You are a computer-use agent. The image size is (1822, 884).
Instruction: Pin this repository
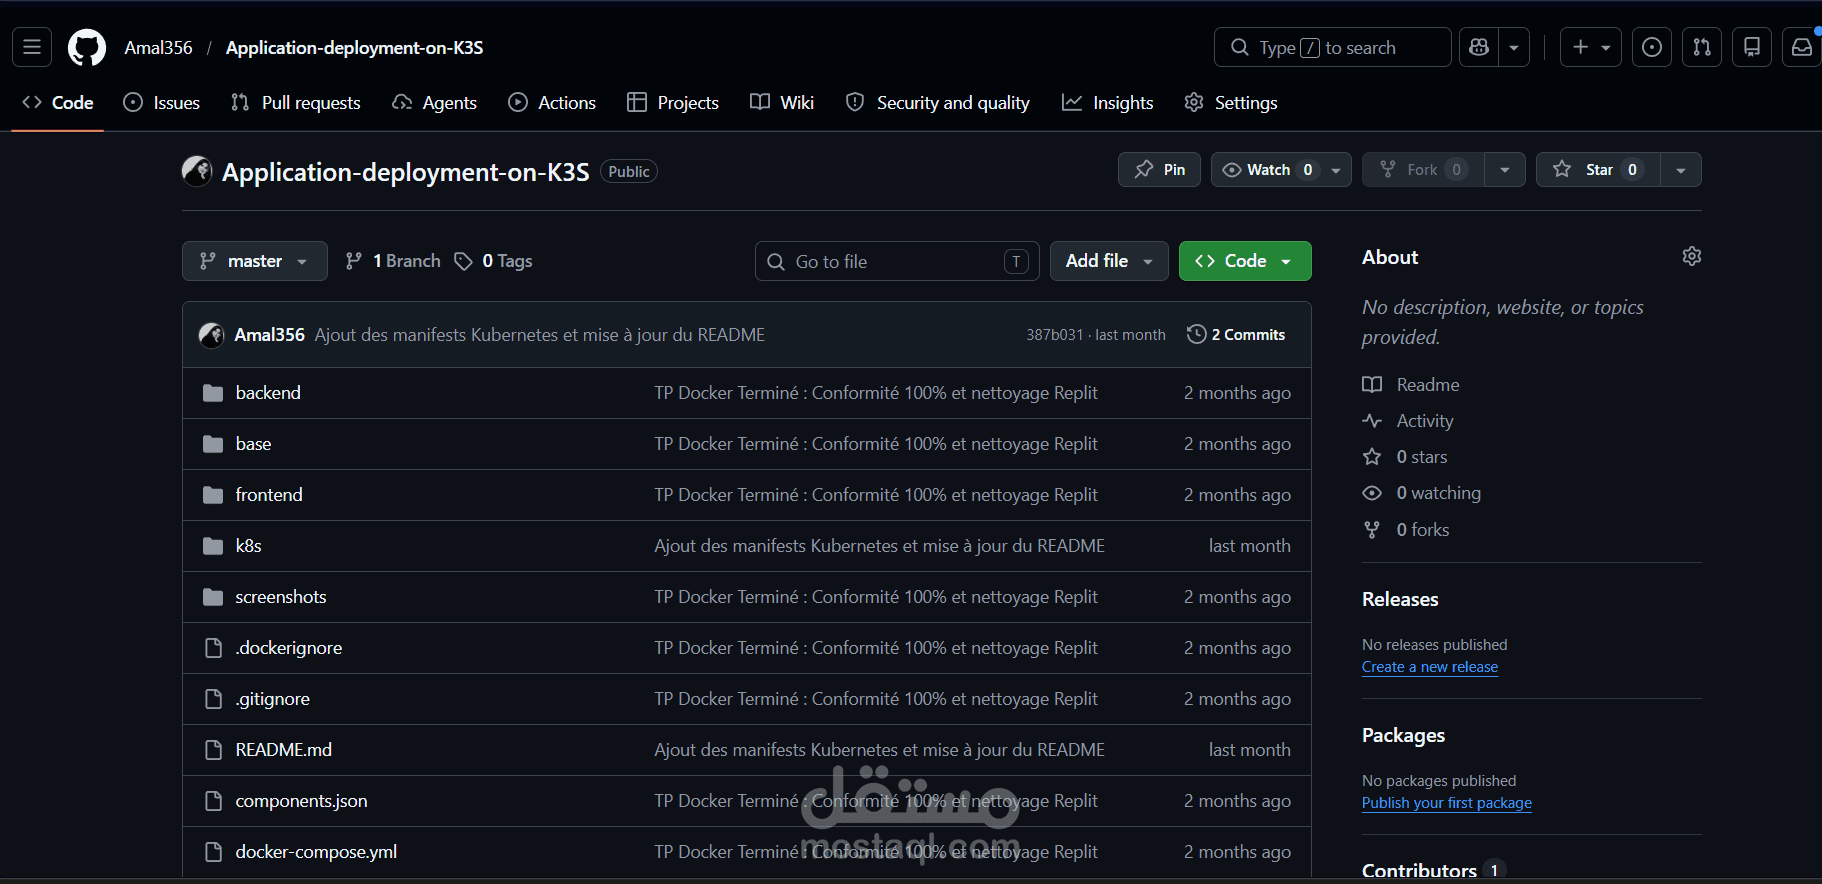pos(1160,170)
